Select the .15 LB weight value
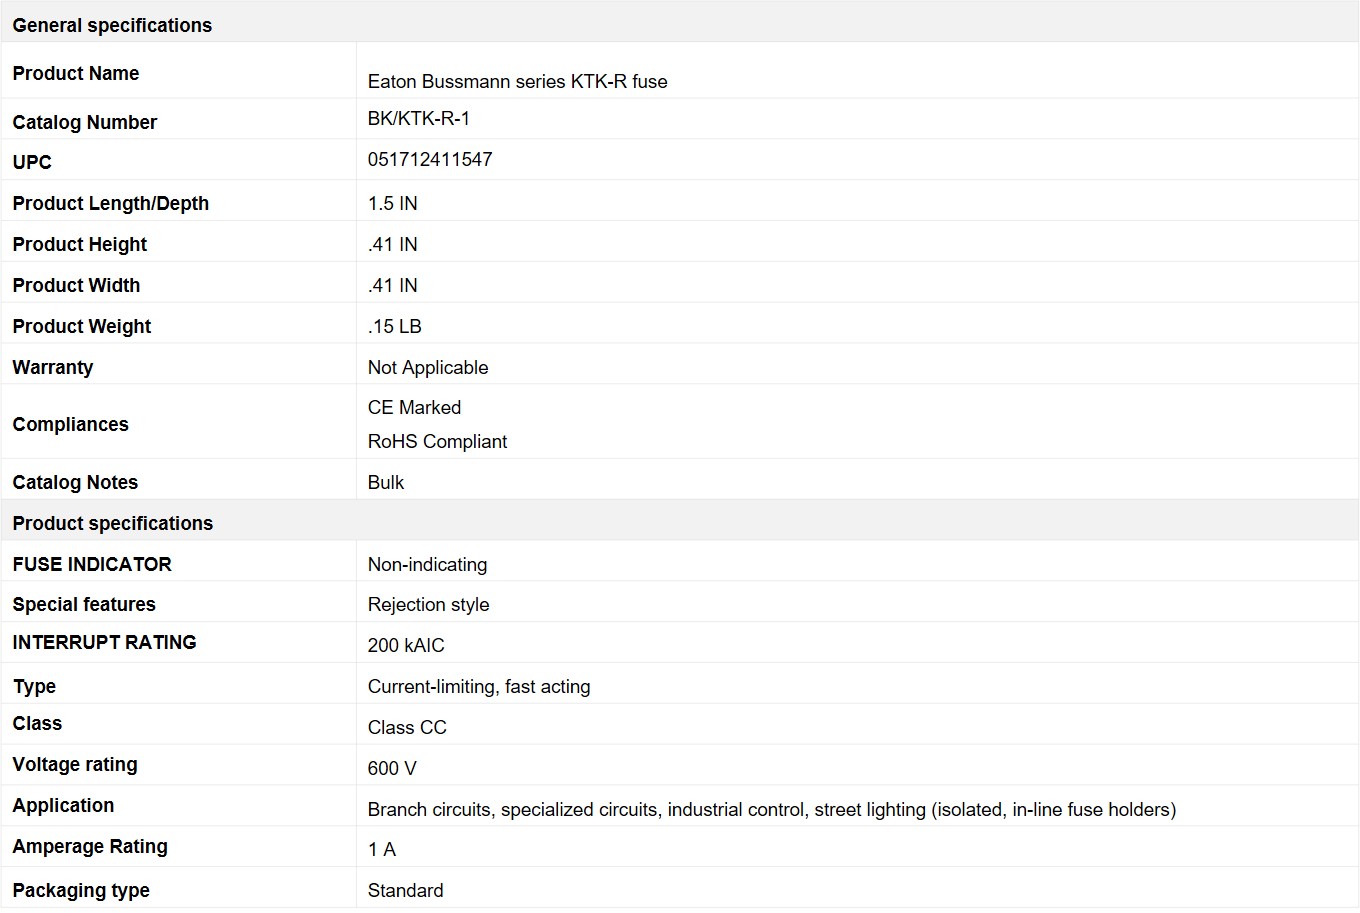This screenshot has height=913, width=1360. (394, 326)
